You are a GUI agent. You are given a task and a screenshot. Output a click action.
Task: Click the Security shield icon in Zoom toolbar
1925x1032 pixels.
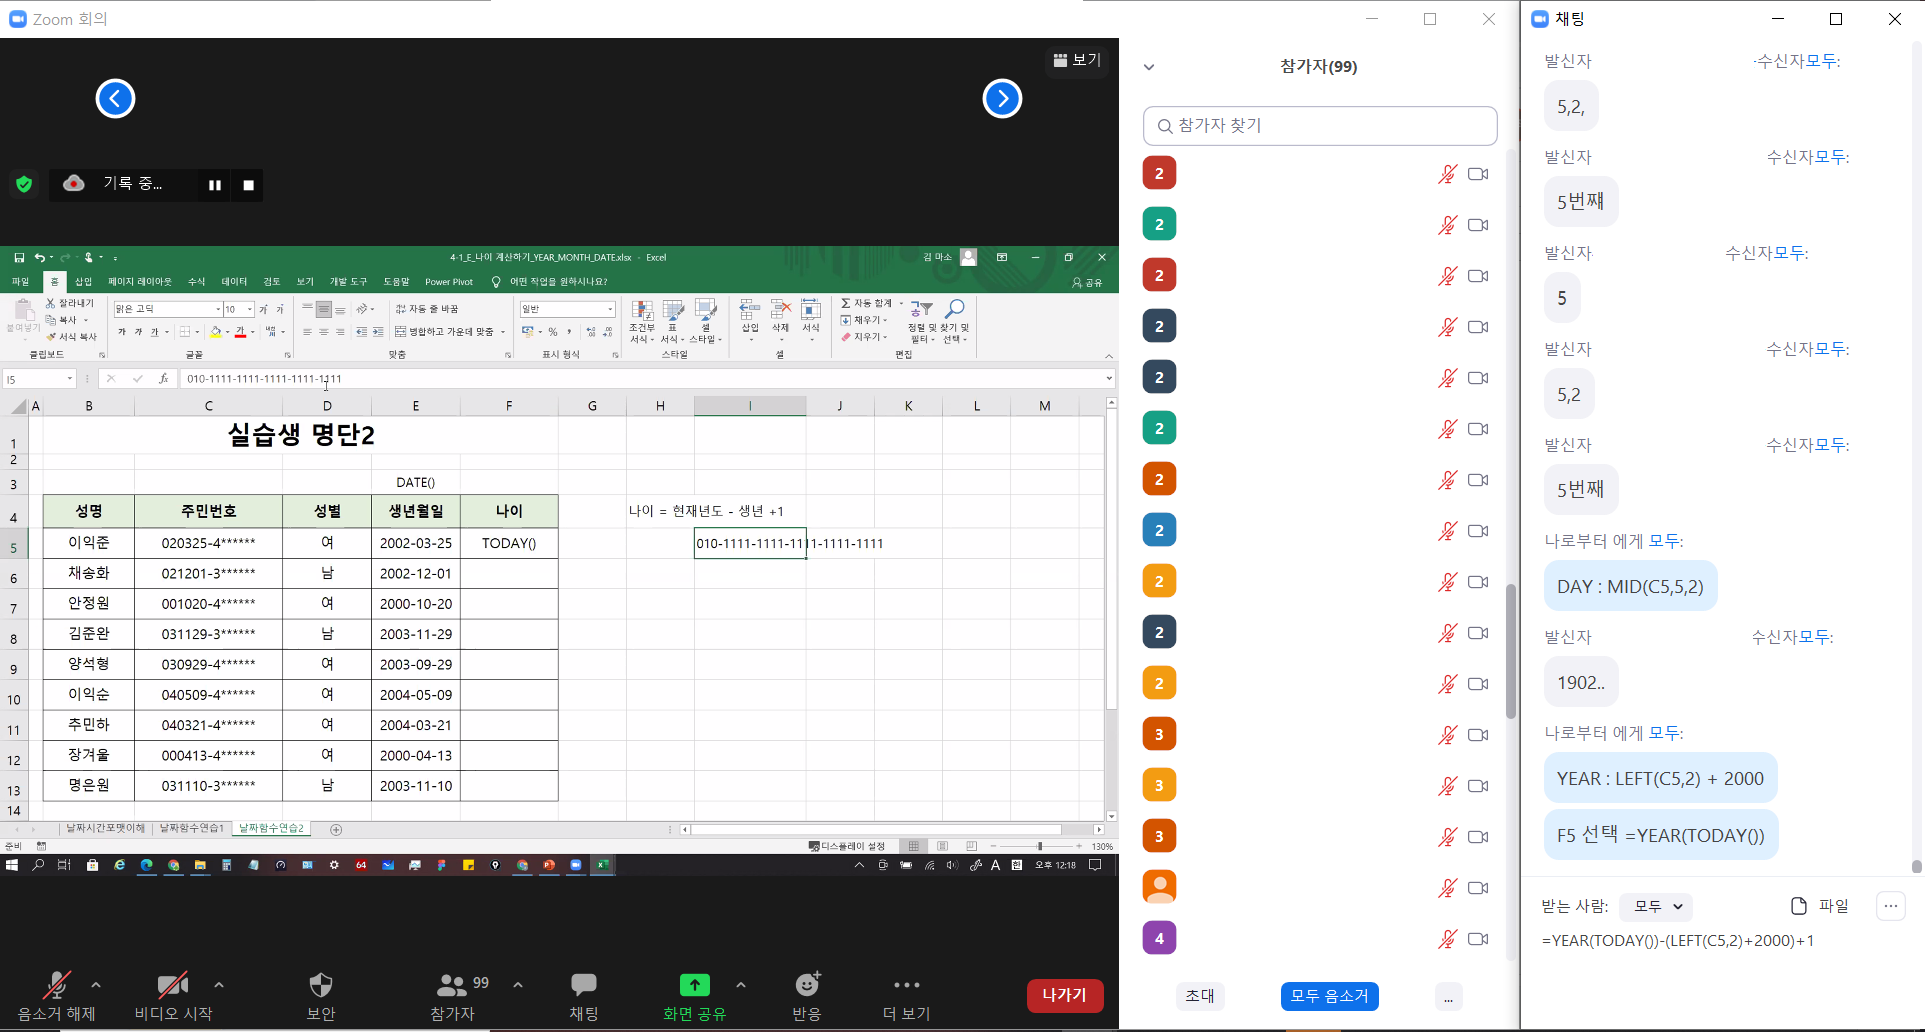320,986
